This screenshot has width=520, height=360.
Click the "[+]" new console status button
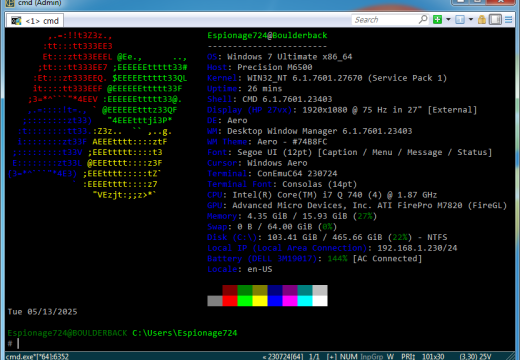pyautogui.click(x=331, y=356)
